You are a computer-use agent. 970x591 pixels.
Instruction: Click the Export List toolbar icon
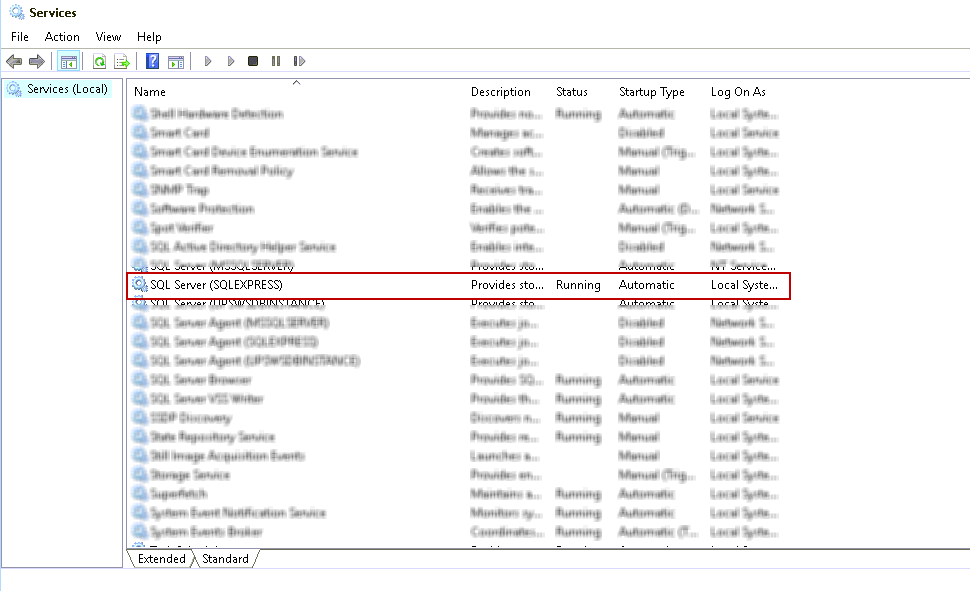coord(122,61)
